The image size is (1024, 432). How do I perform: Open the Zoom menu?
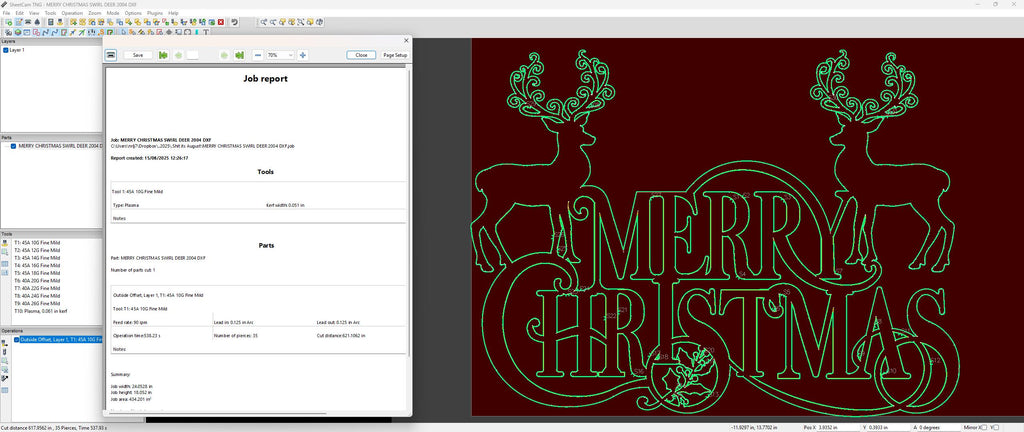click(x=95, y=13)
